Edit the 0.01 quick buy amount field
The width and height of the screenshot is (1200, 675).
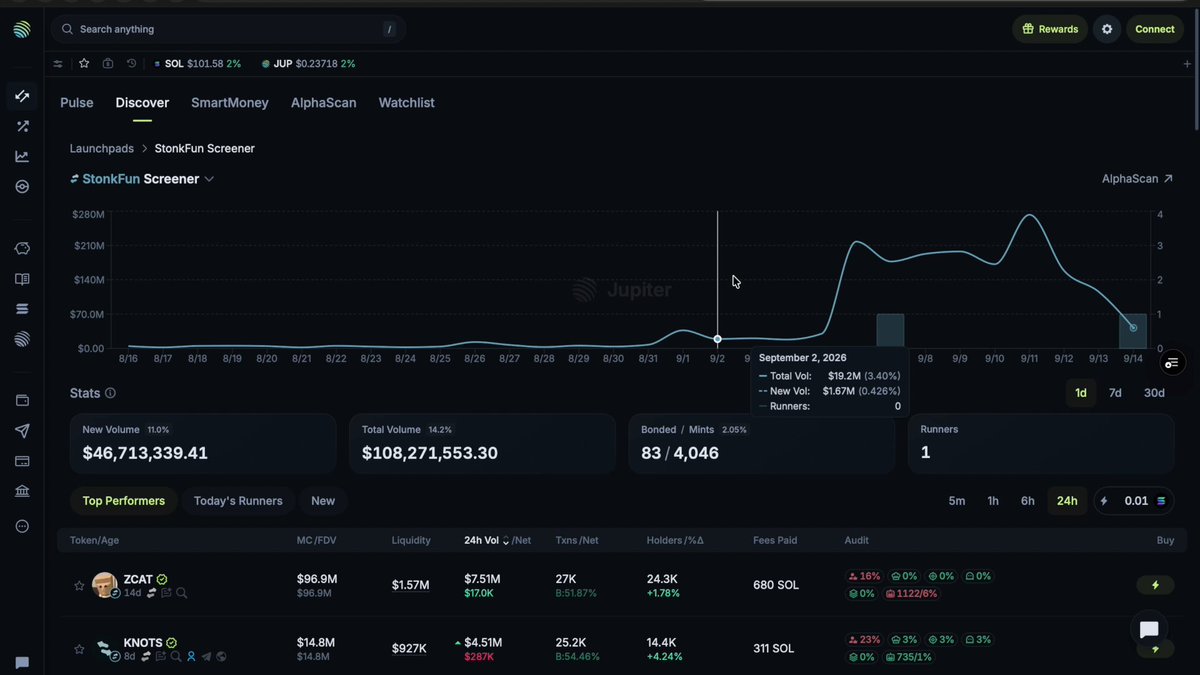click(1136, 501)
